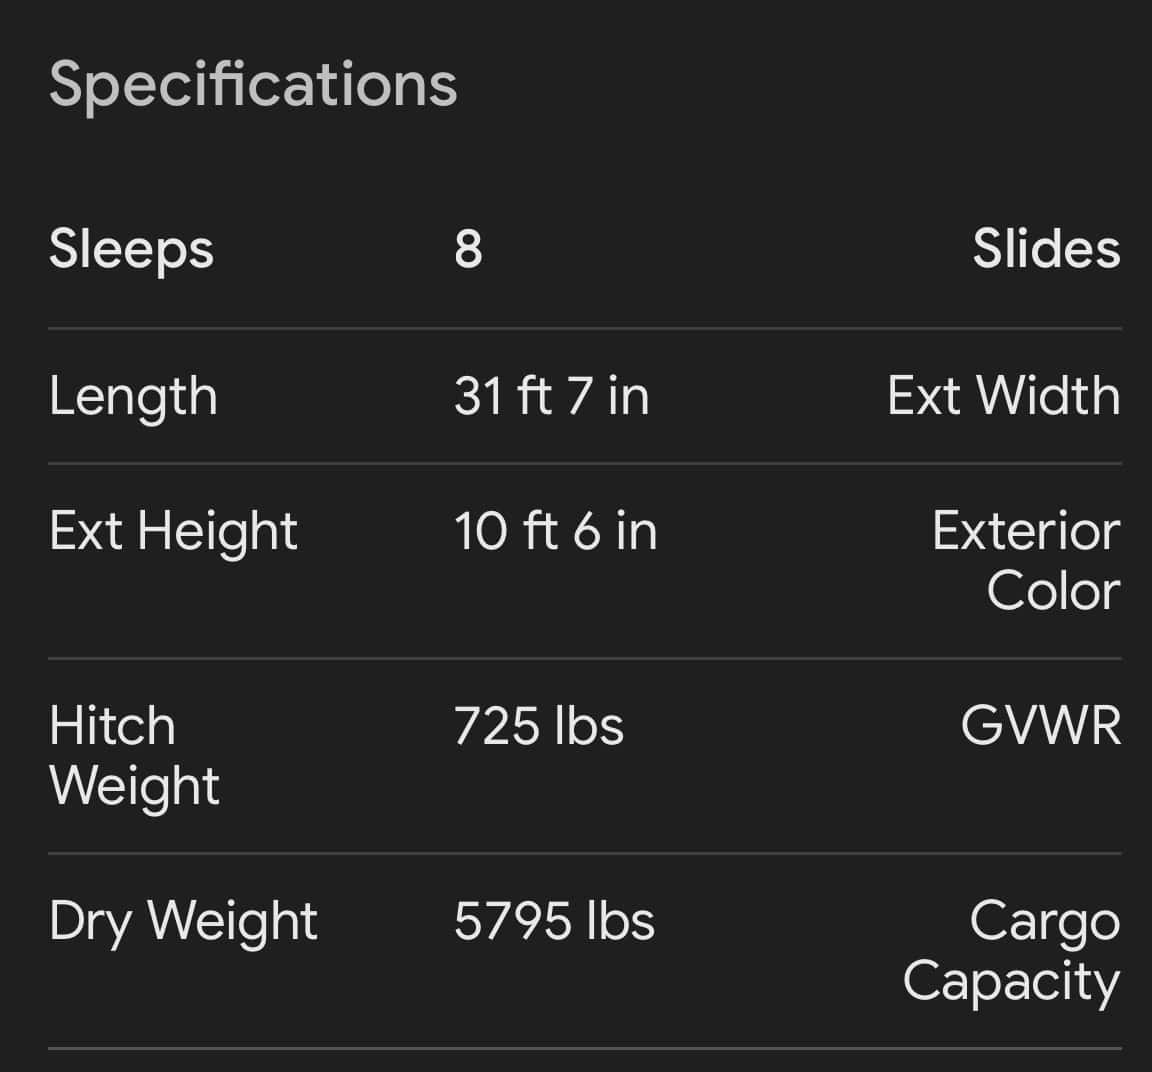Screen dimensions: 1152x1072
Task: Select the Ext Width label
Action: point(1003,396)
